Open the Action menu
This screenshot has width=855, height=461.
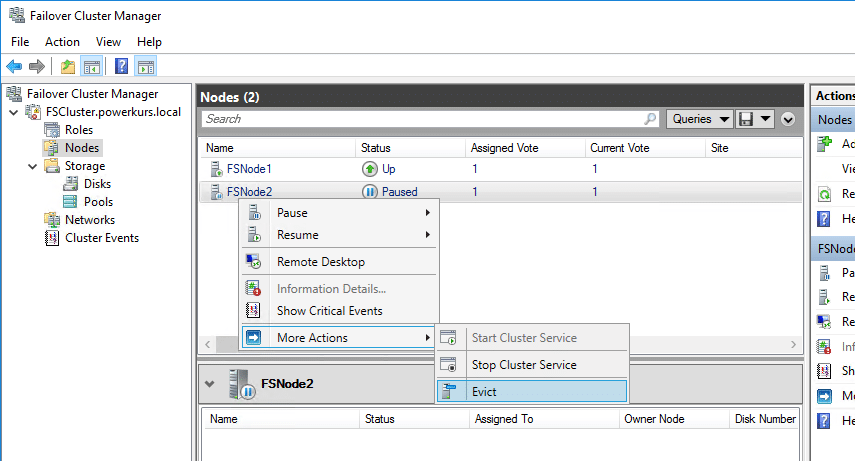point(62,42)
